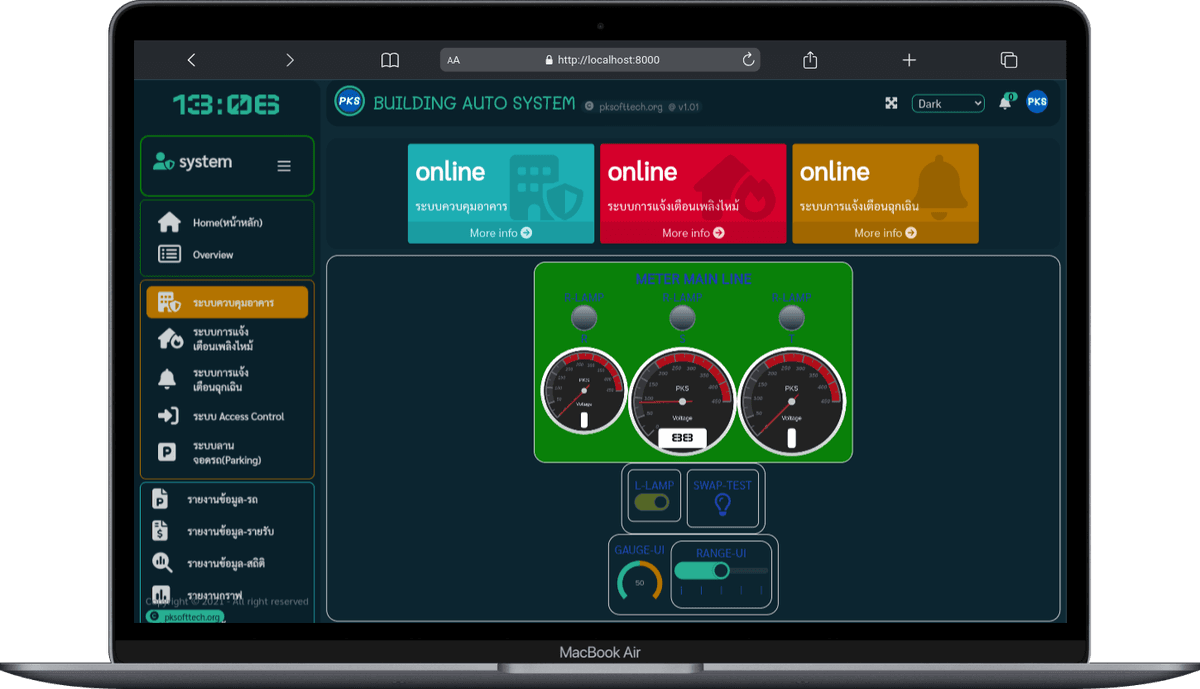Open the Dark theme dropdown
This screenshot has width=1200, height=689.
(948, 103)
